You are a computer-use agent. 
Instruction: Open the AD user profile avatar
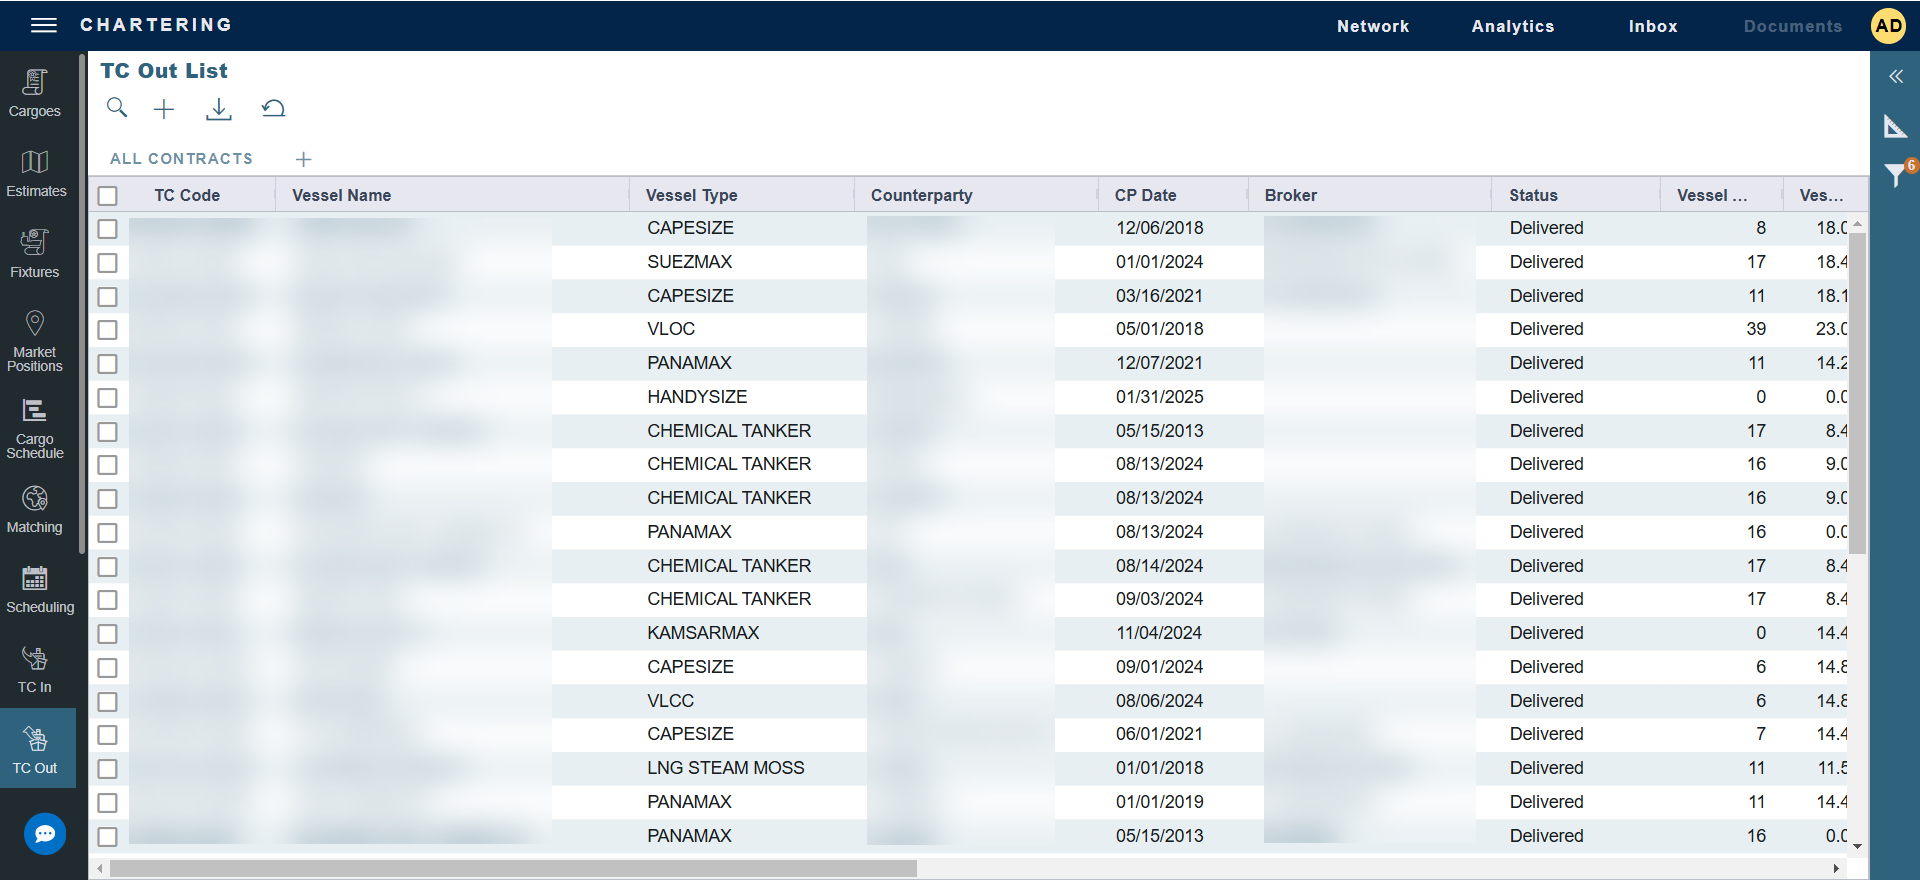1888,26
